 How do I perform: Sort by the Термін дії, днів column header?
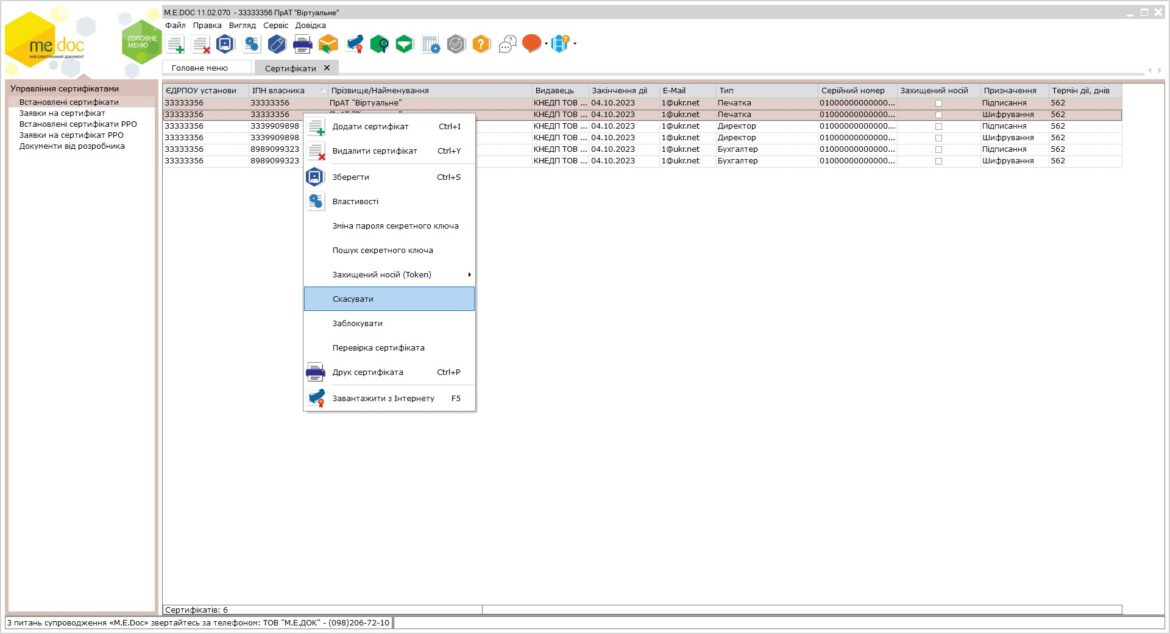click(x=1086, y=90)
